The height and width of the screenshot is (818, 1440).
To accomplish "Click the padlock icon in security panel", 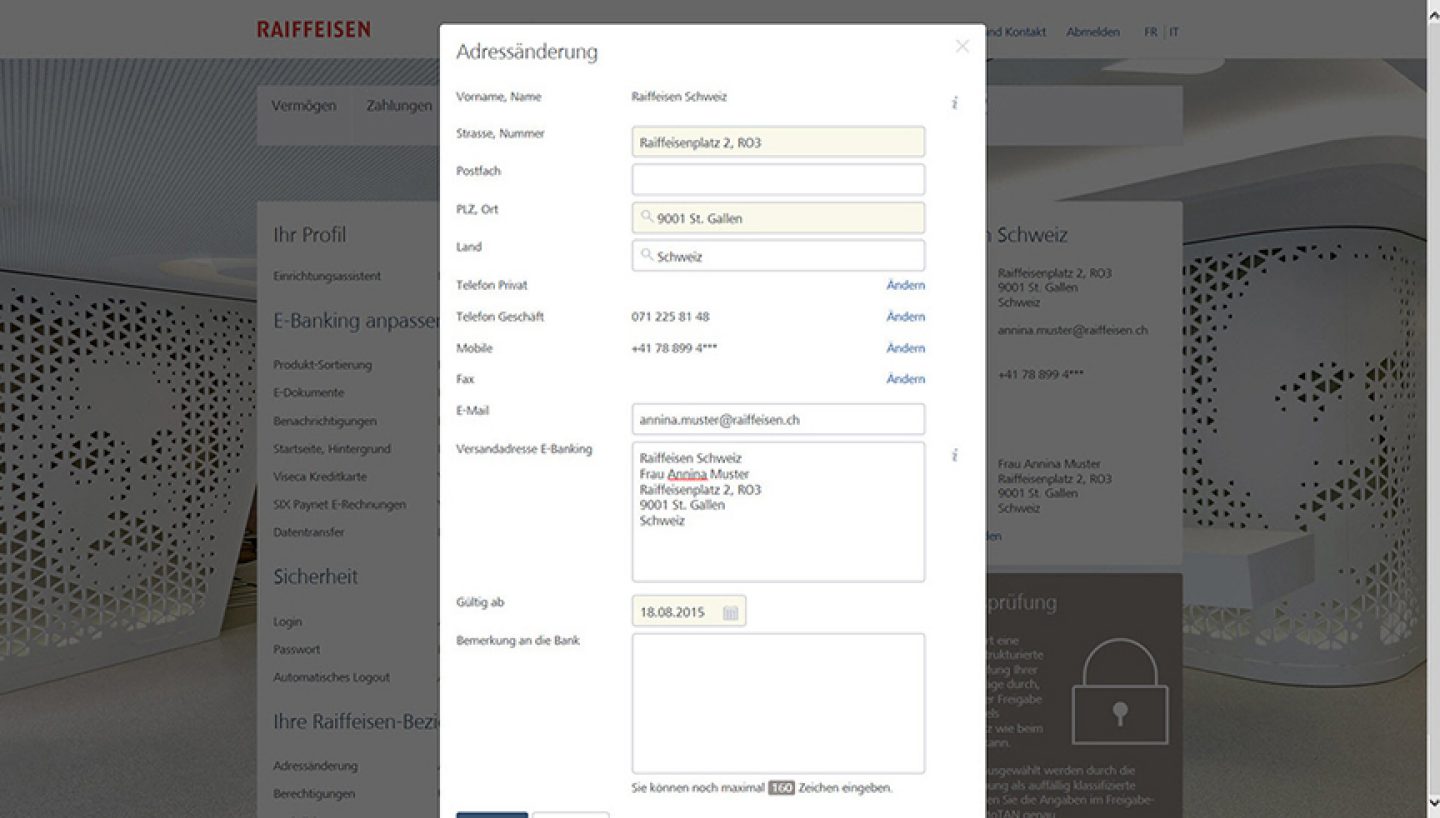I will pyautogui.click(x=1119, y=692).
